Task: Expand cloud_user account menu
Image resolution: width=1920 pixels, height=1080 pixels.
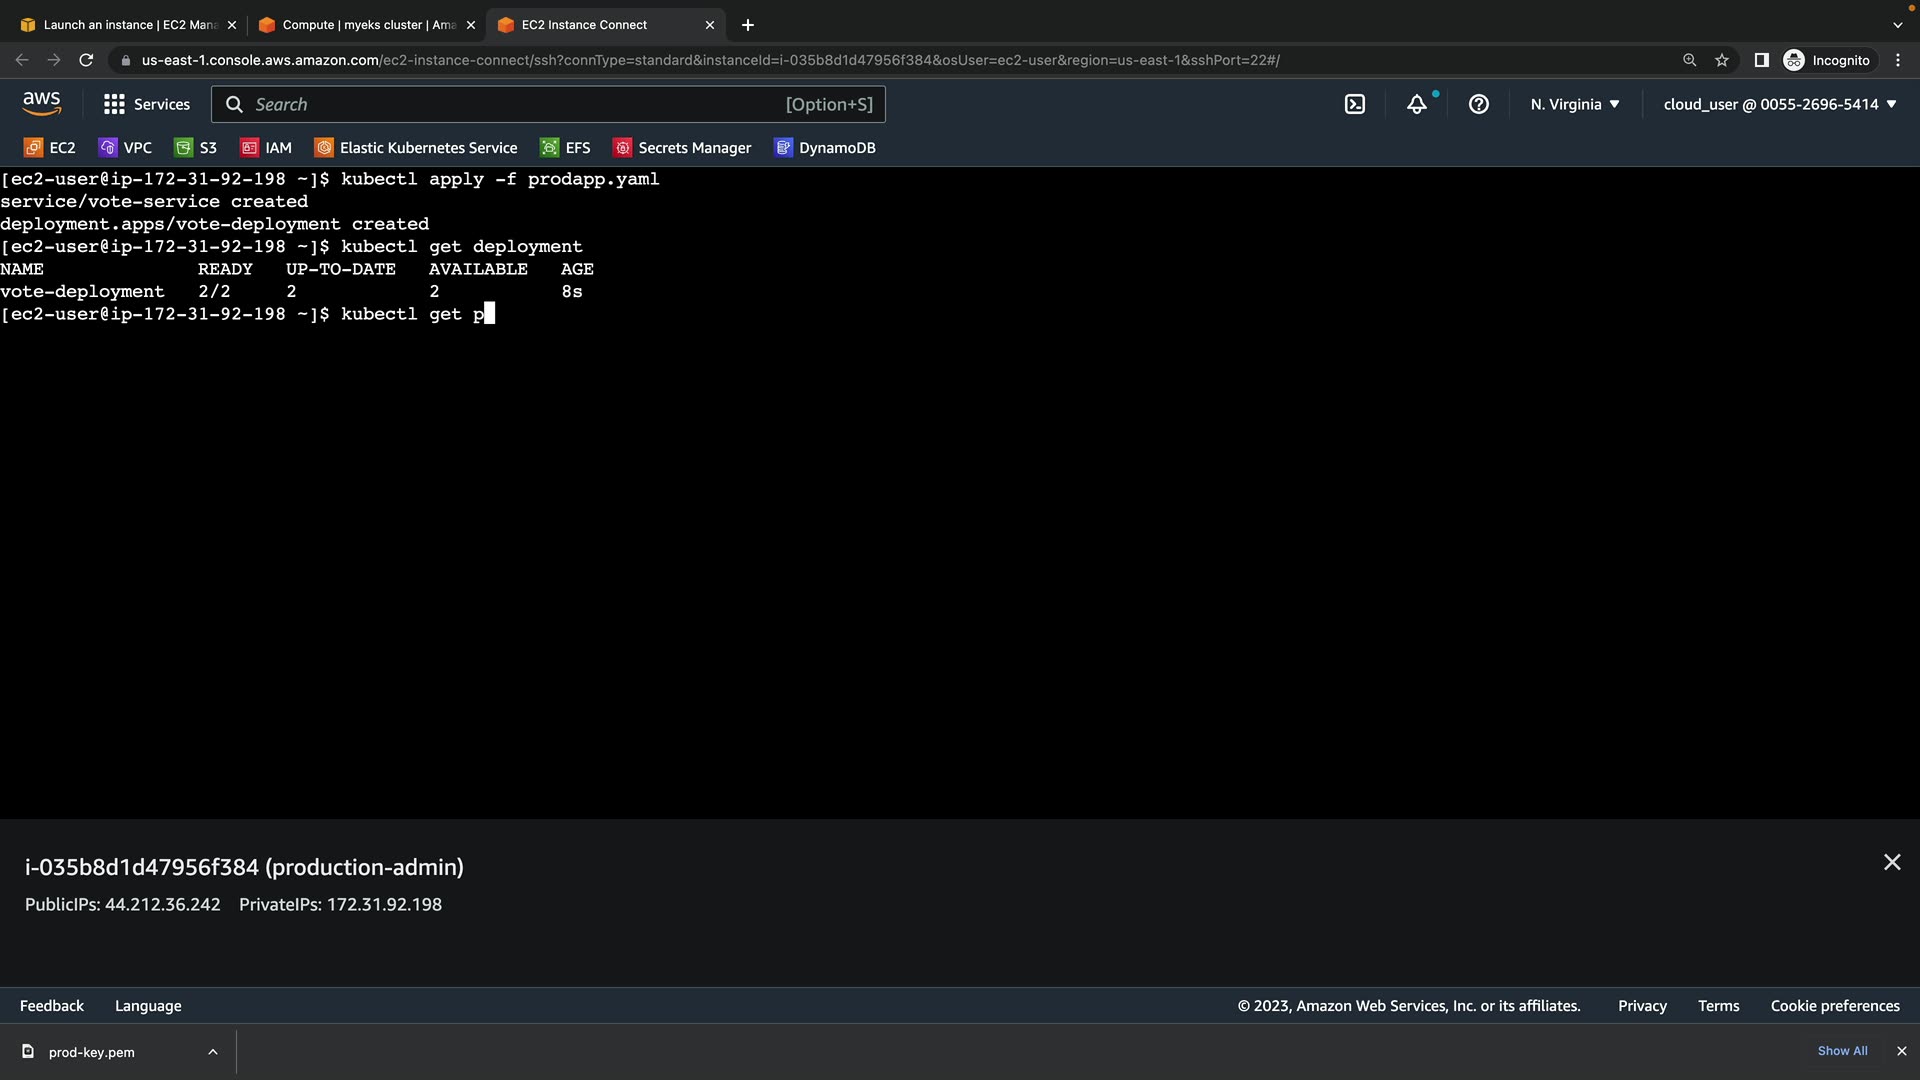Action: (1779, 104)
